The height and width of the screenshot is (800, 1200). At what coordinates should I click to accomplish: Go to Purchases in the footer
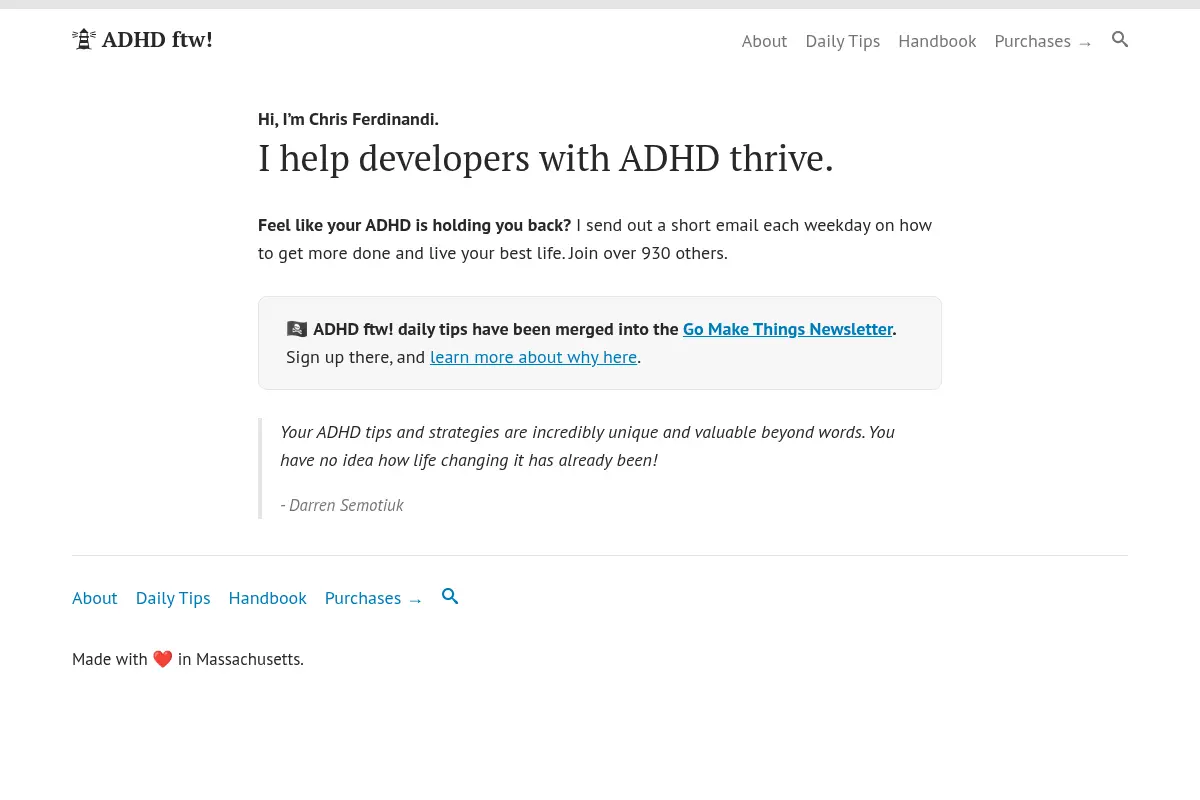[x=373, y=598]
